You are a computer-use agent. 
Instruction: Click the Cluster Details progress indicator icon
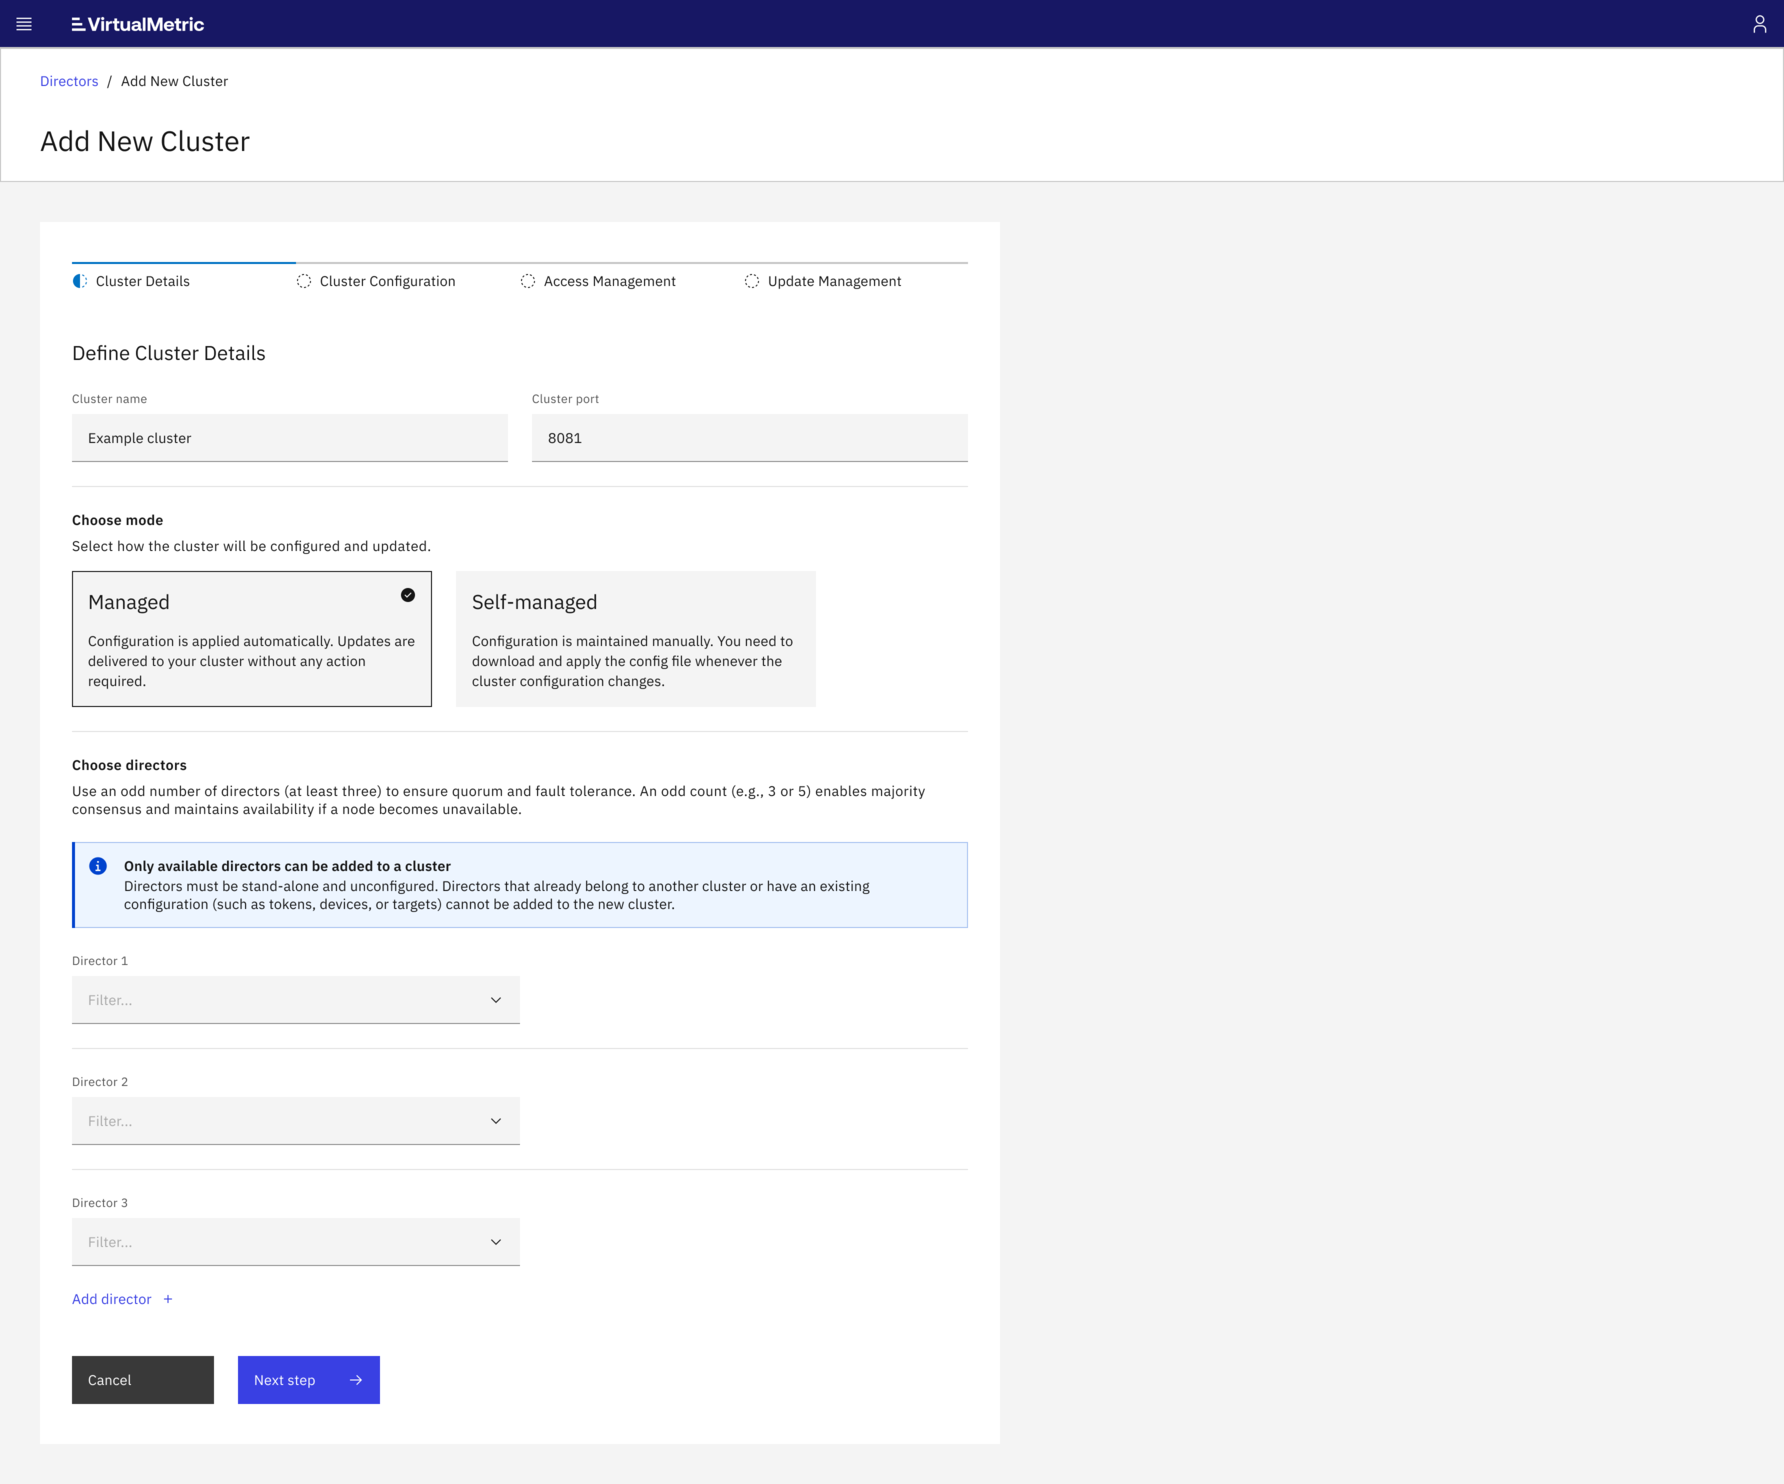click(x=78, y=281)
